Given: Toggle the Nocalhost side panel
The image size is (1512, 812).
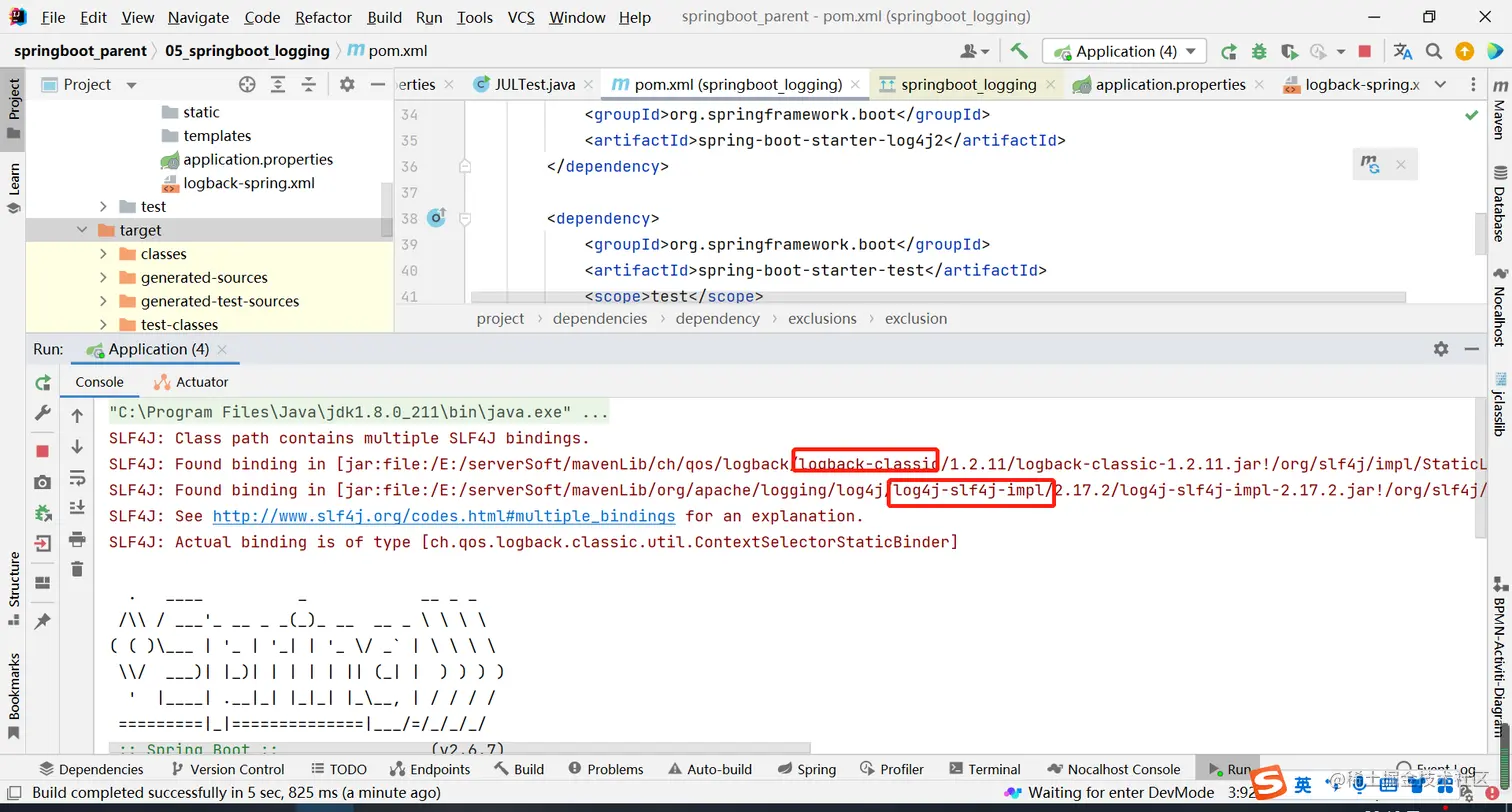Looking at the screenshot, I should [1499, 308].
